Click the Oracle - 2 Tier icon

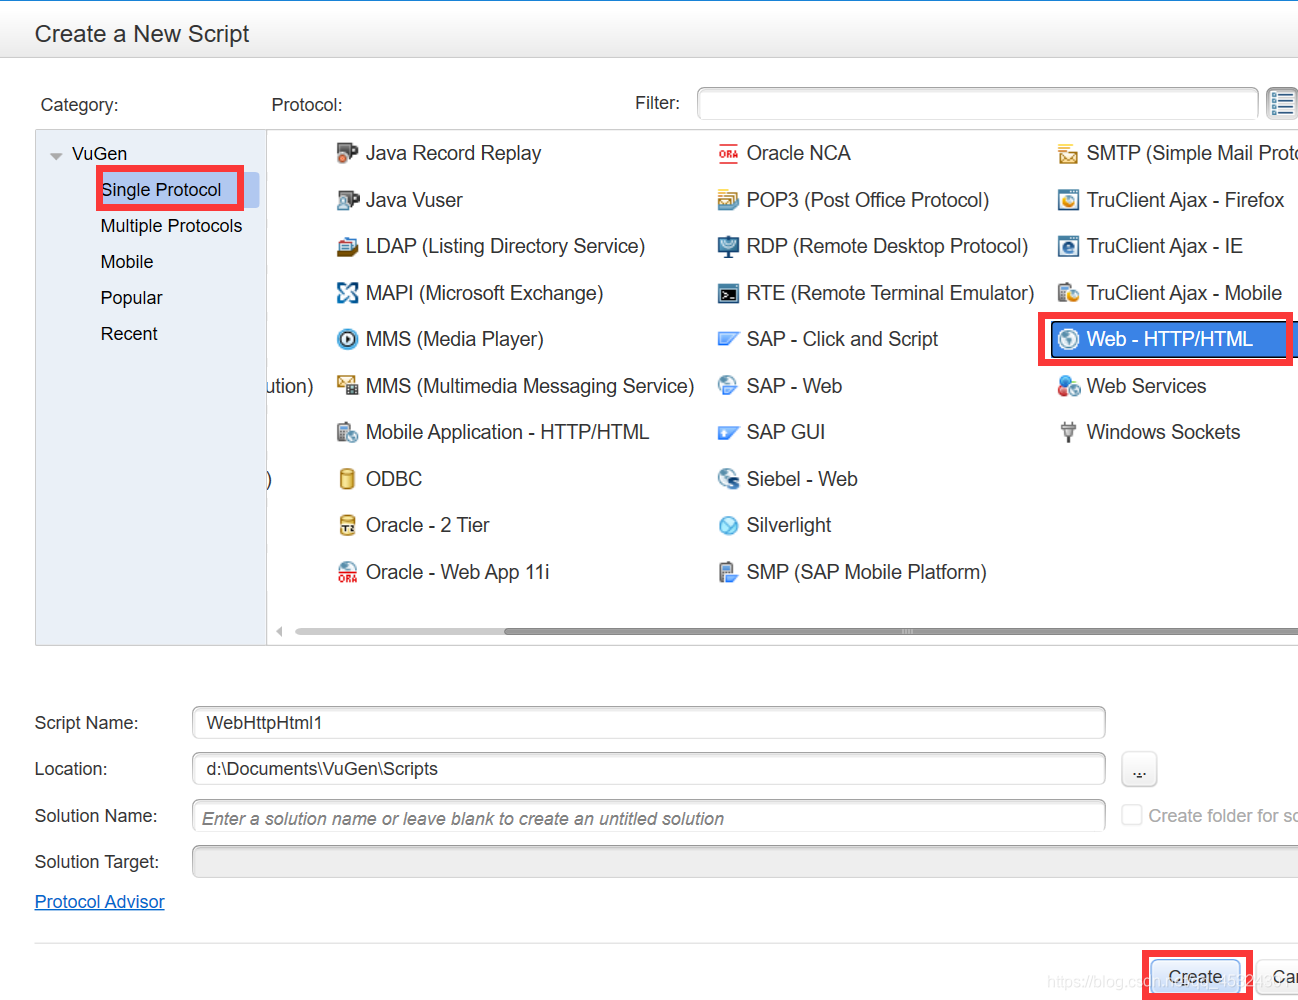point(347,525)
